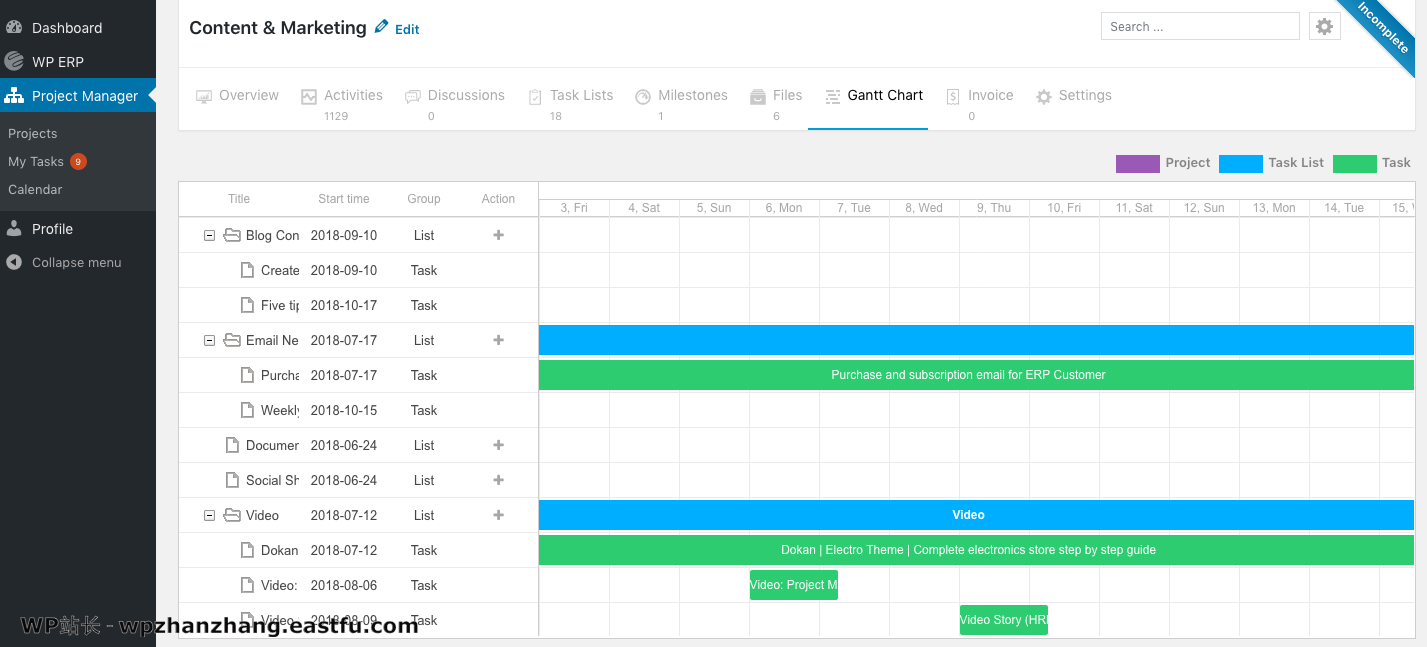Click the Dashboard sidebar icon

(14, 28)
